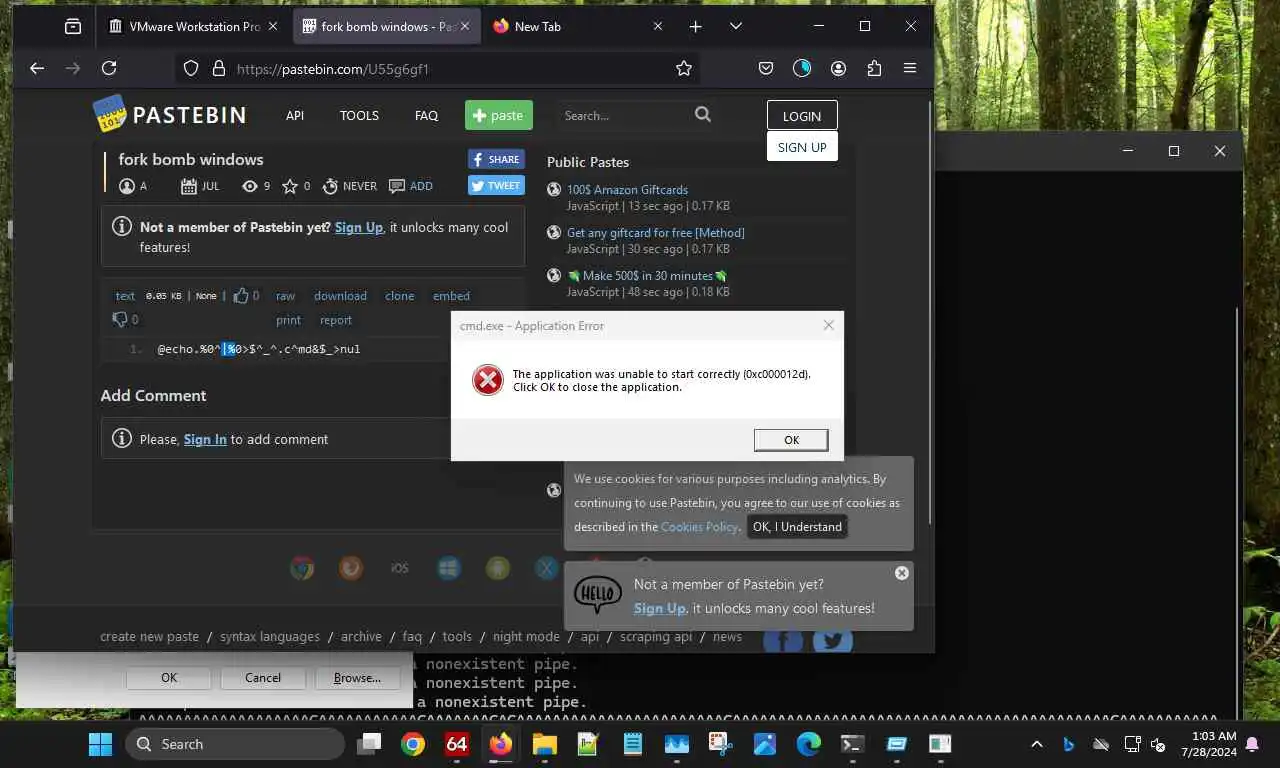This screenshot has height=768, width=1280.
Task: Open the API menu item
Action: (295, 115)
